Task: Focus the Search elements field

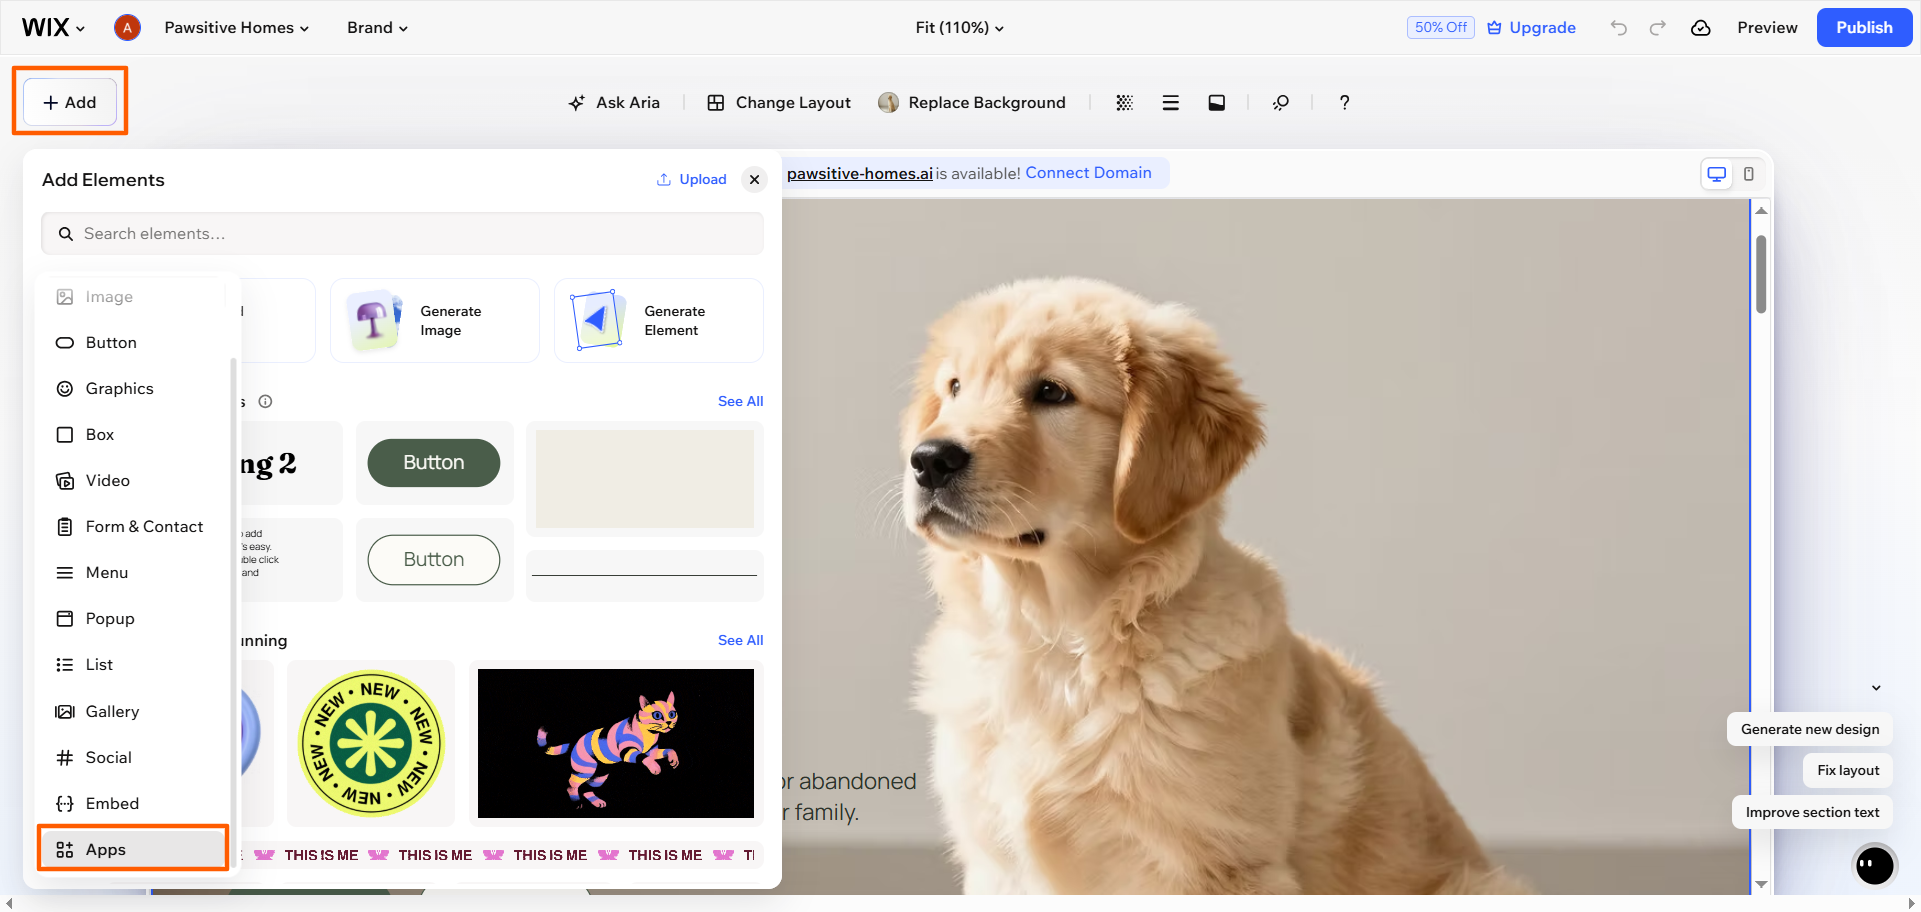Action: tap(402, 233)
